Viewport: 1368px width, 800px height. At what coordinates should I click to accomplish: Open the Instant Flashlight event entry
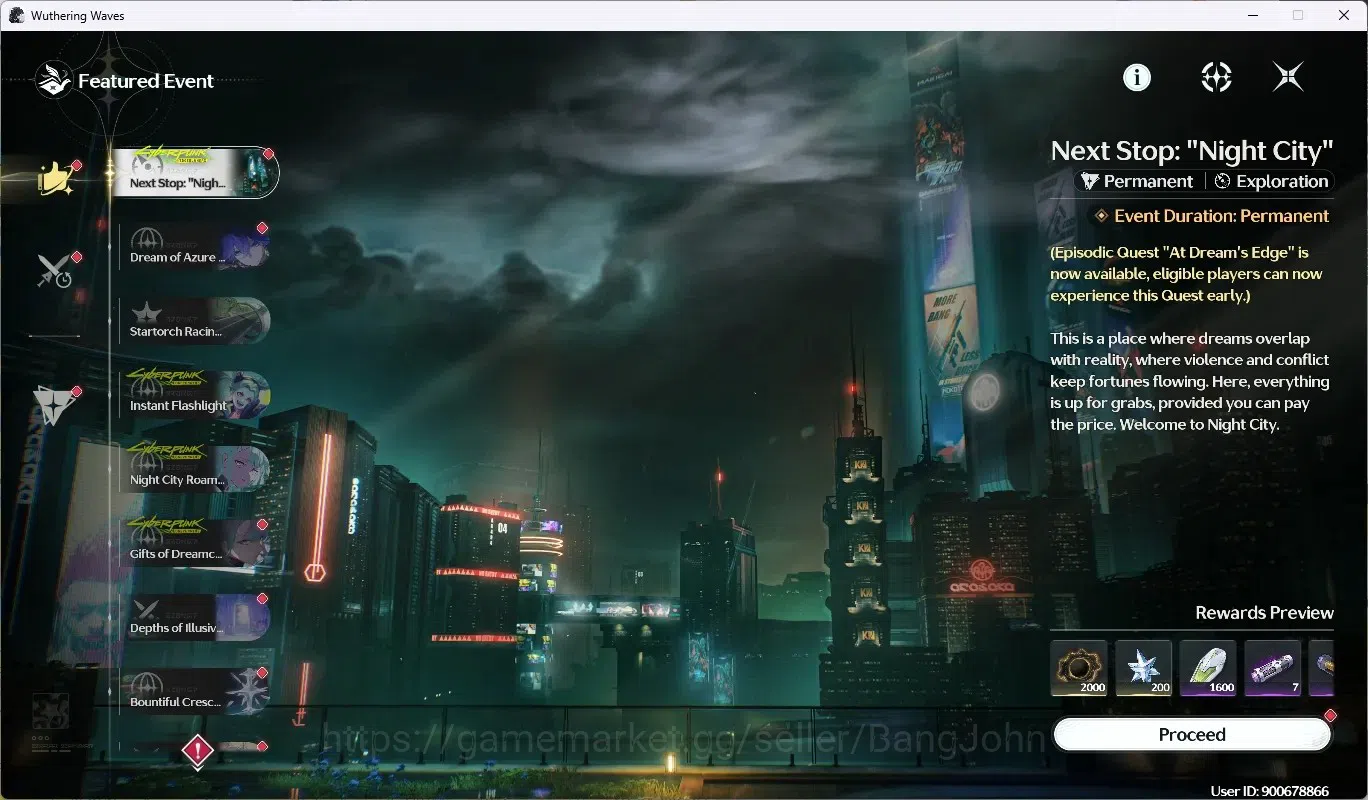[195, 394]
